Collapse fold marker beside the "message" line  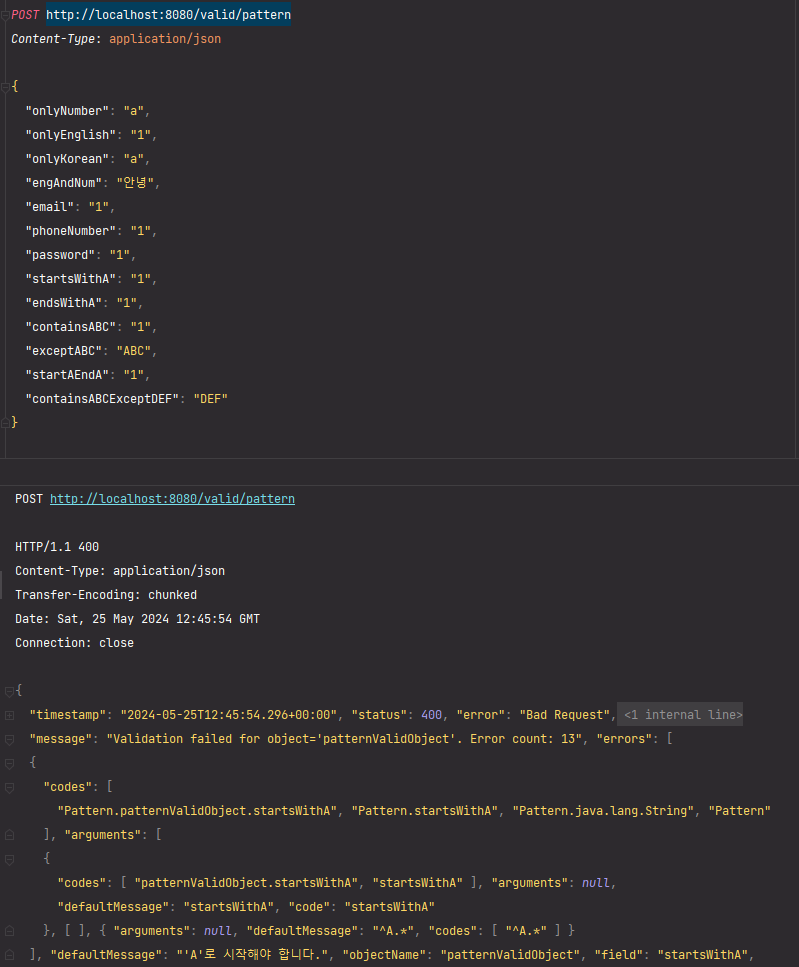click(x=9, y=739)
